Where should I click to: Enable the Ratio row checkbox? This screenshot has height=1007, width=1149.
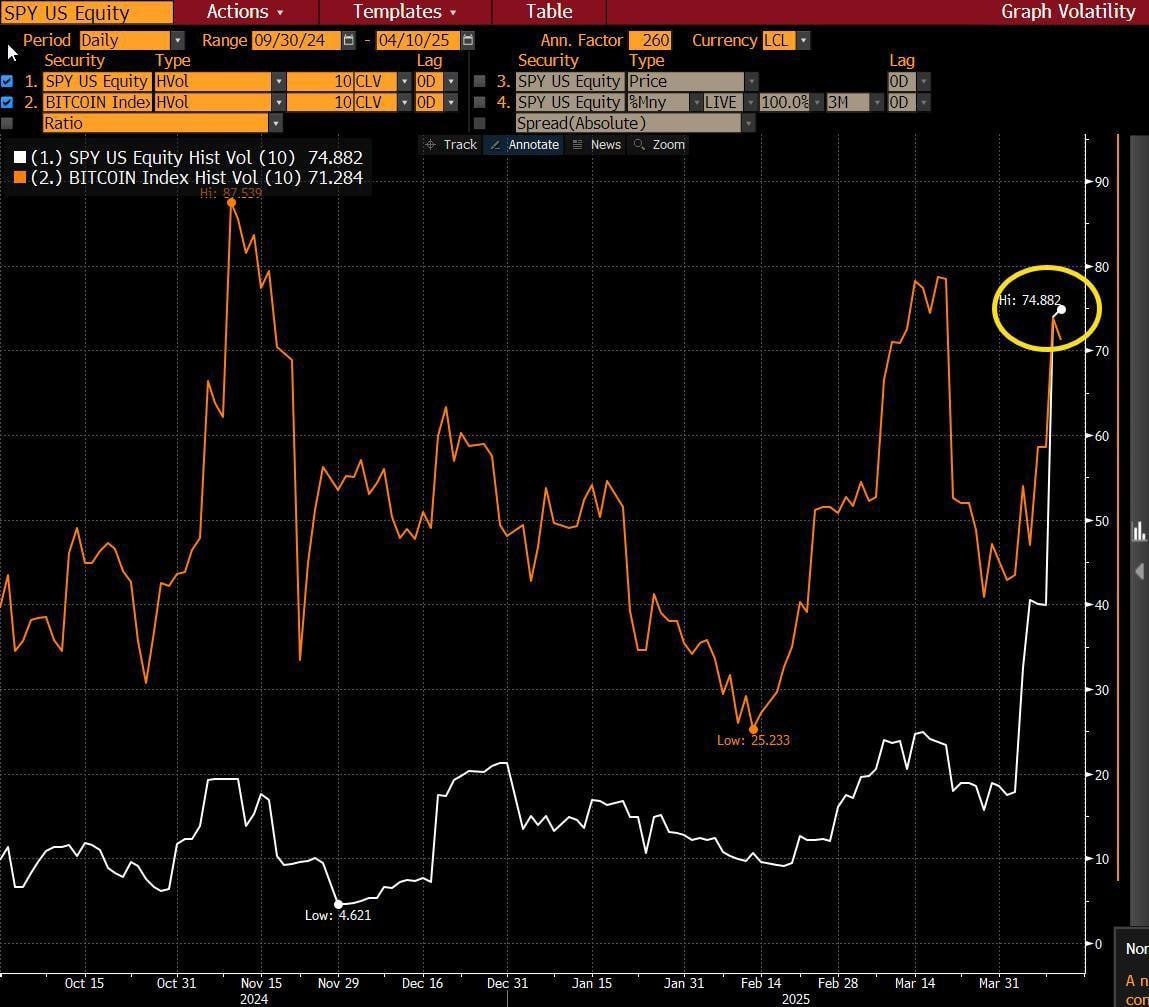coord(7,123)
